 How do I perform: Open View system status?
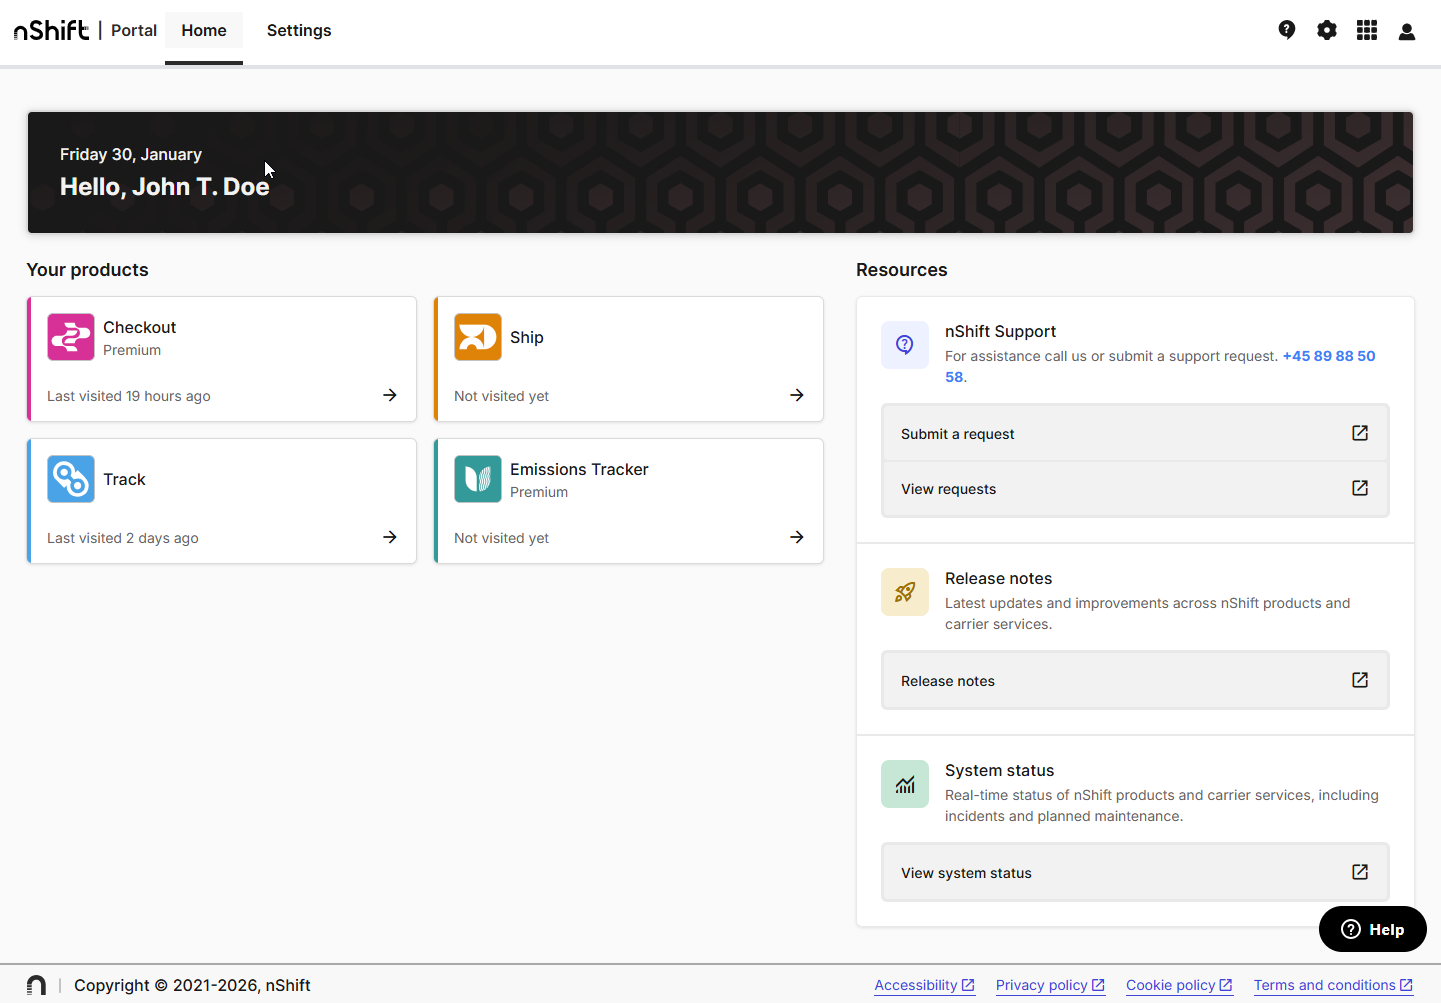1135,873
